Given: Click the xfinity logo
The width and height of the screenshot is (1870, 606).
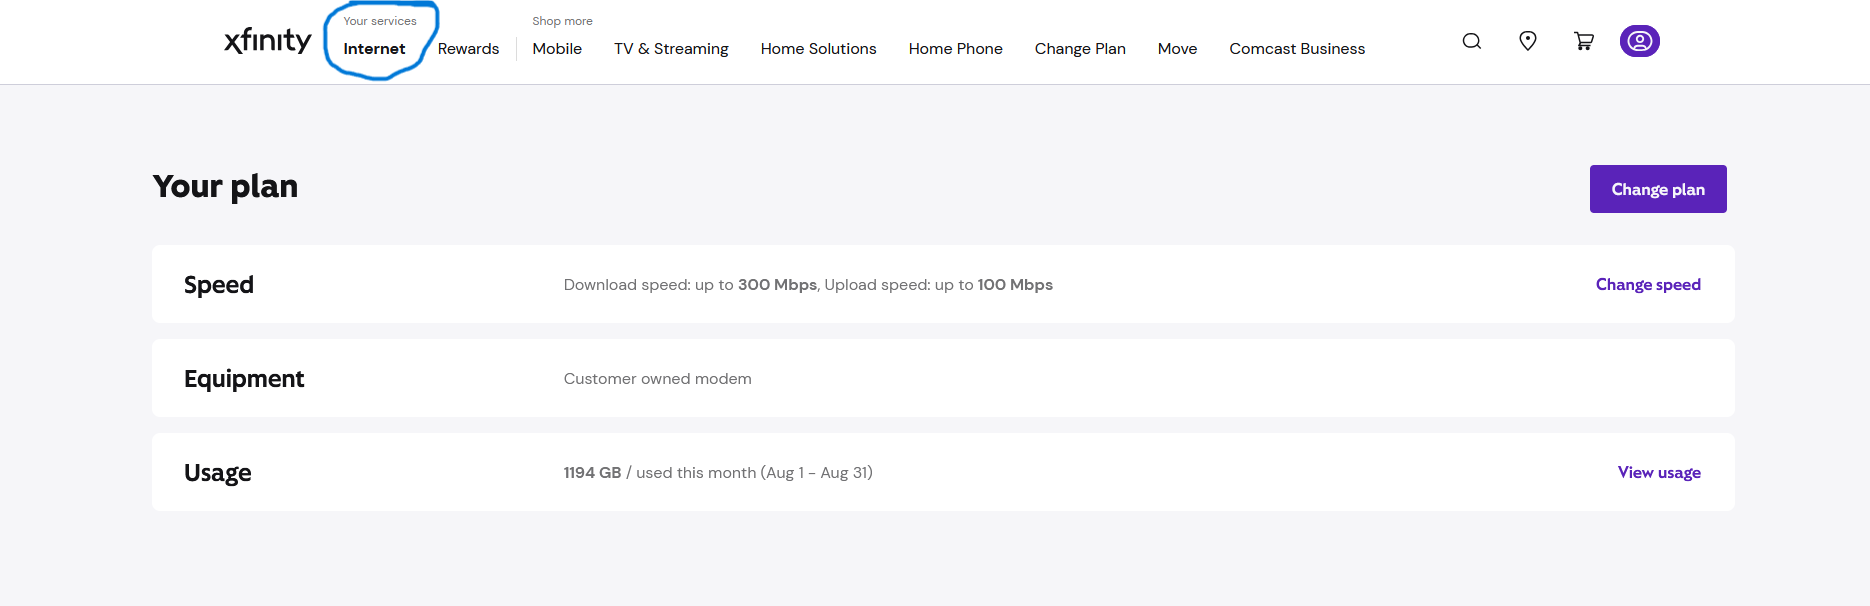Looking at the screenshot, I should [x=268, y=41].
